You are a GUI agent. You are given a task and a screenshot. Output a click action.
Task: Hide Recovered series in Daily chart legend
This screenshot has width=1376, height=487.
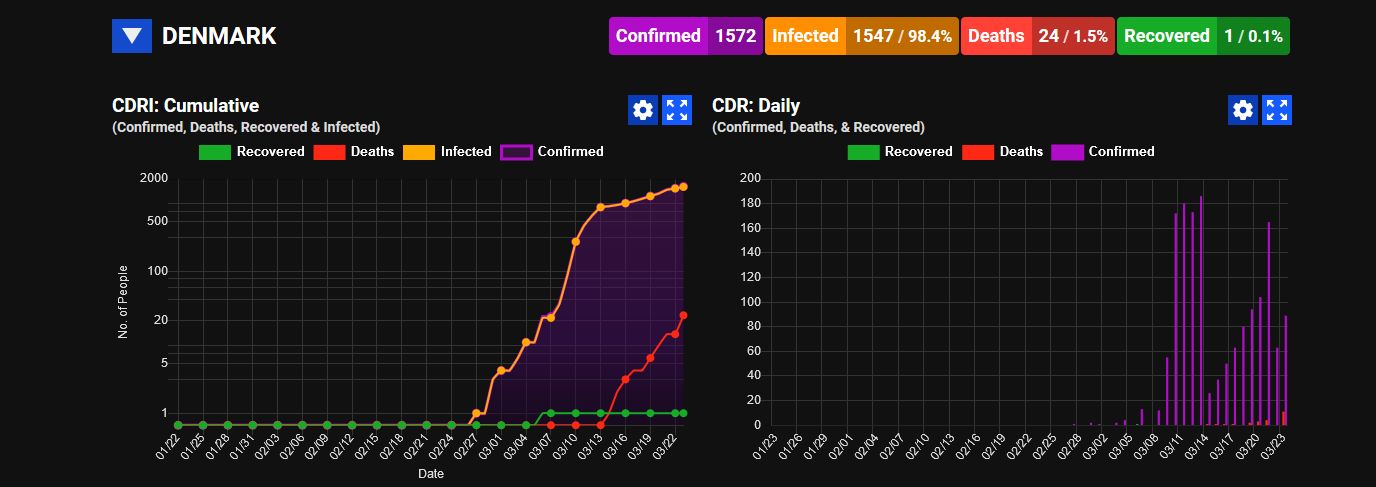[900, 152]
